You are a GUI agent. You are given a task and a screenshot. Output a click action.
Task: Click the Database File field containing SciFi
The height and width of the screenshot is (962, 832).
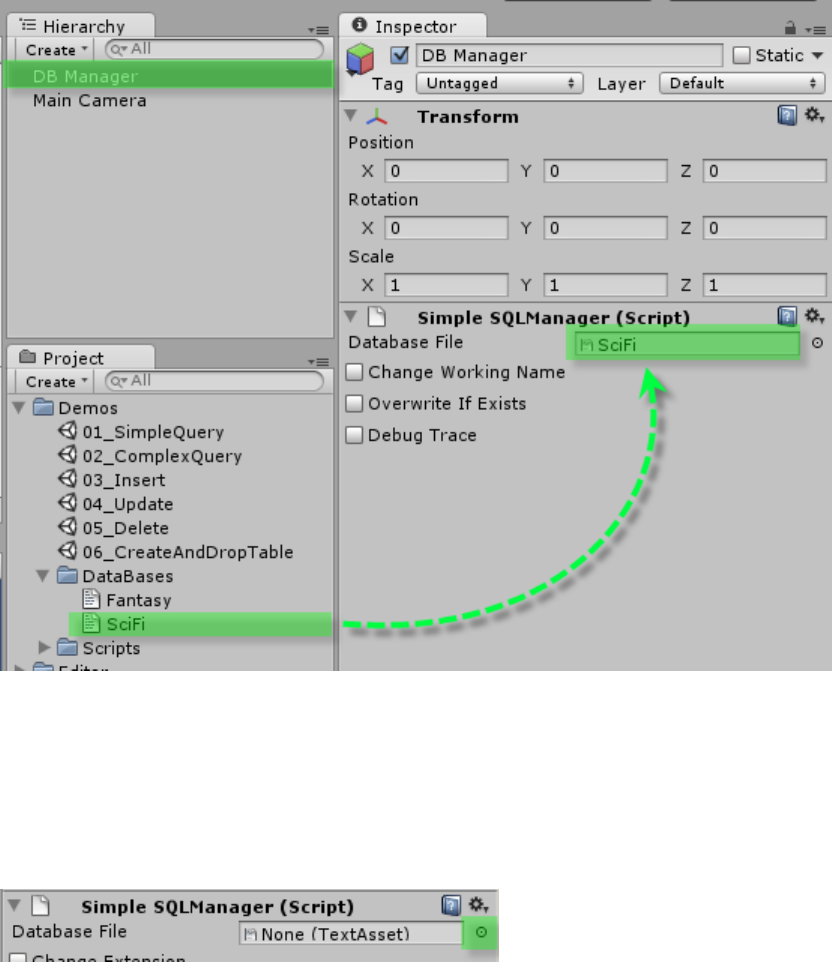(687, 344)
